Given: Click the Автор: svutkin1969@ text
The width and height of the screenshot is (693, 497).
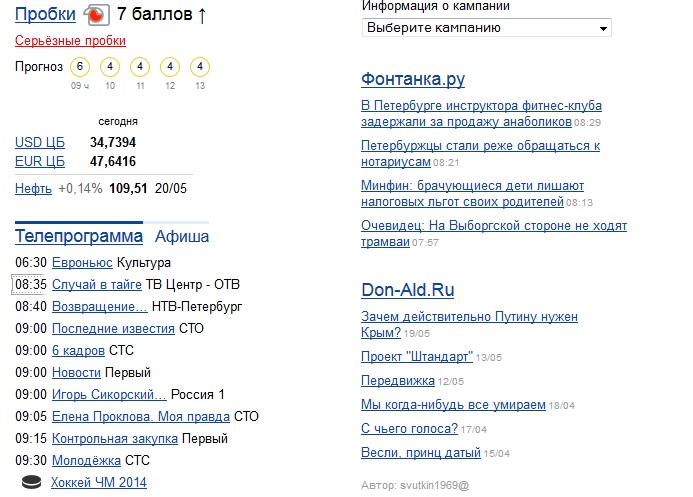Looking at the screenshot, I should 415,485.
